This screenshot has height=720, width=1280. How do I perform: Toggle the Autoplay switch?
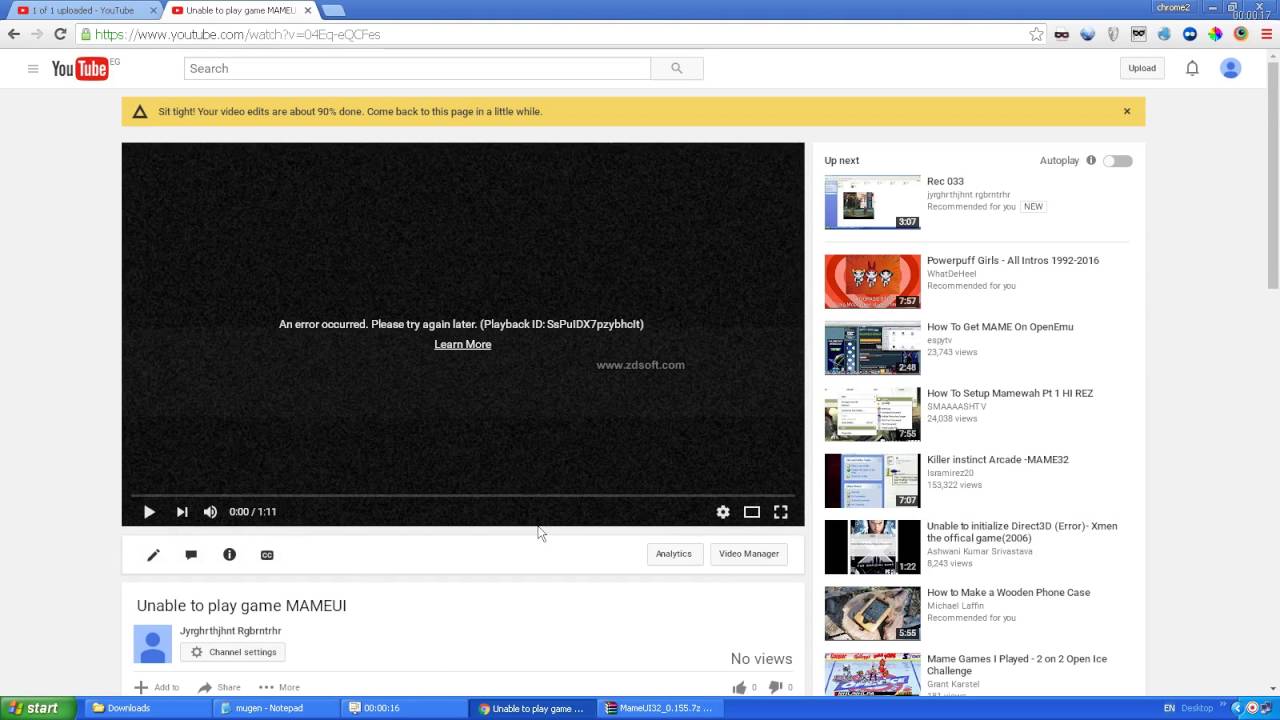point(1118,161)
